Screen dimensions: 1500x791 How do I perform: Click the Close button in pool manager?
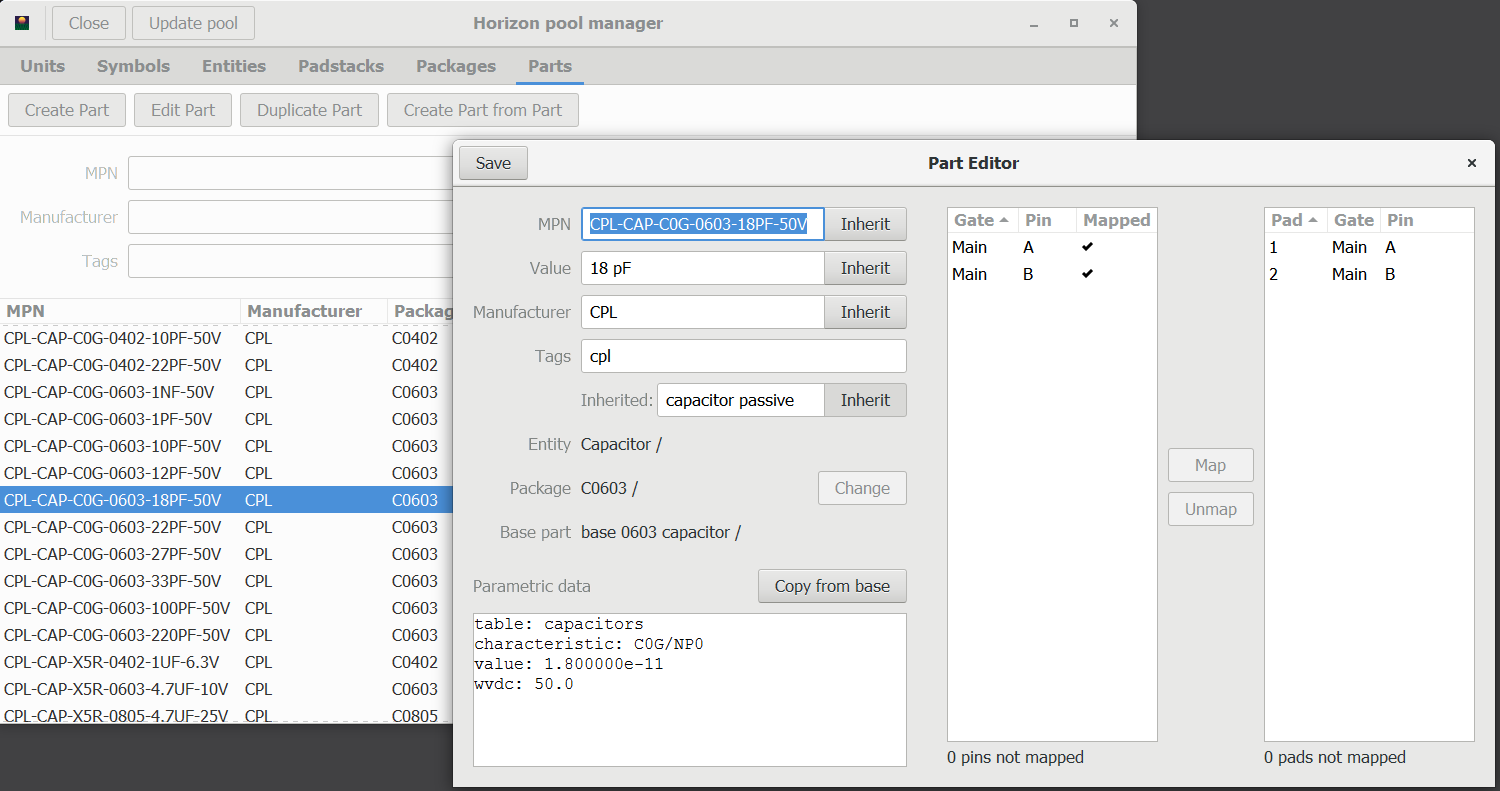coord(89,23)
